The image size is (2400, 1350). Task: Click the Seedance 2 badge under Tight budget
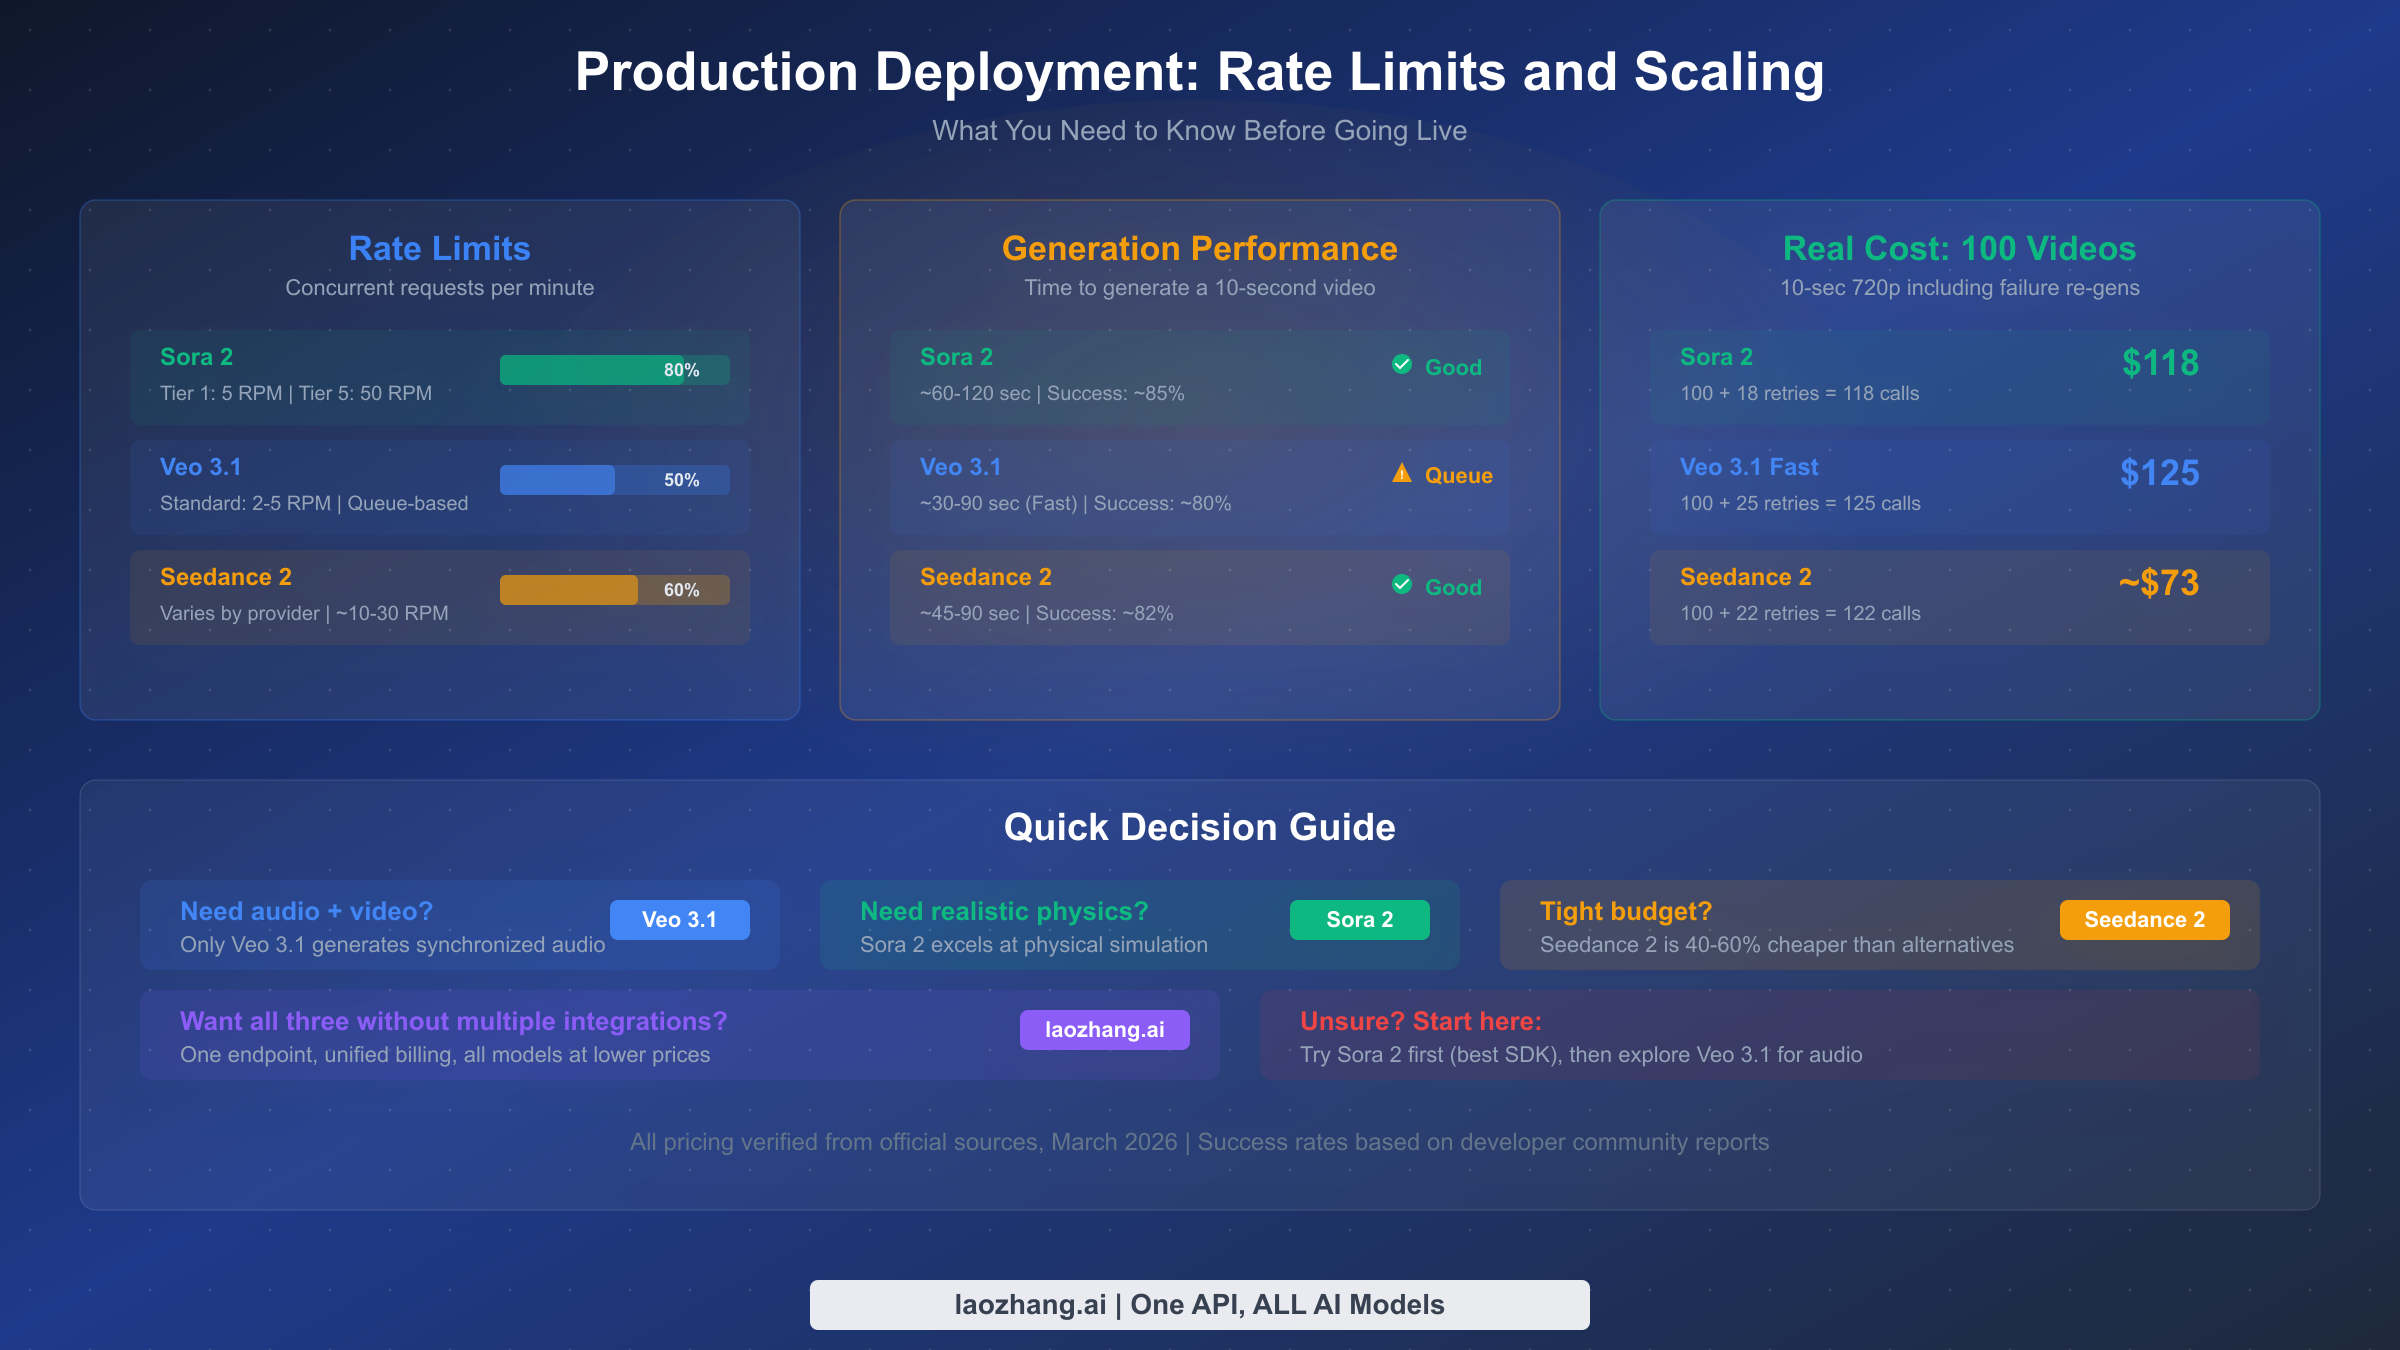click(x=2144, y=919)
